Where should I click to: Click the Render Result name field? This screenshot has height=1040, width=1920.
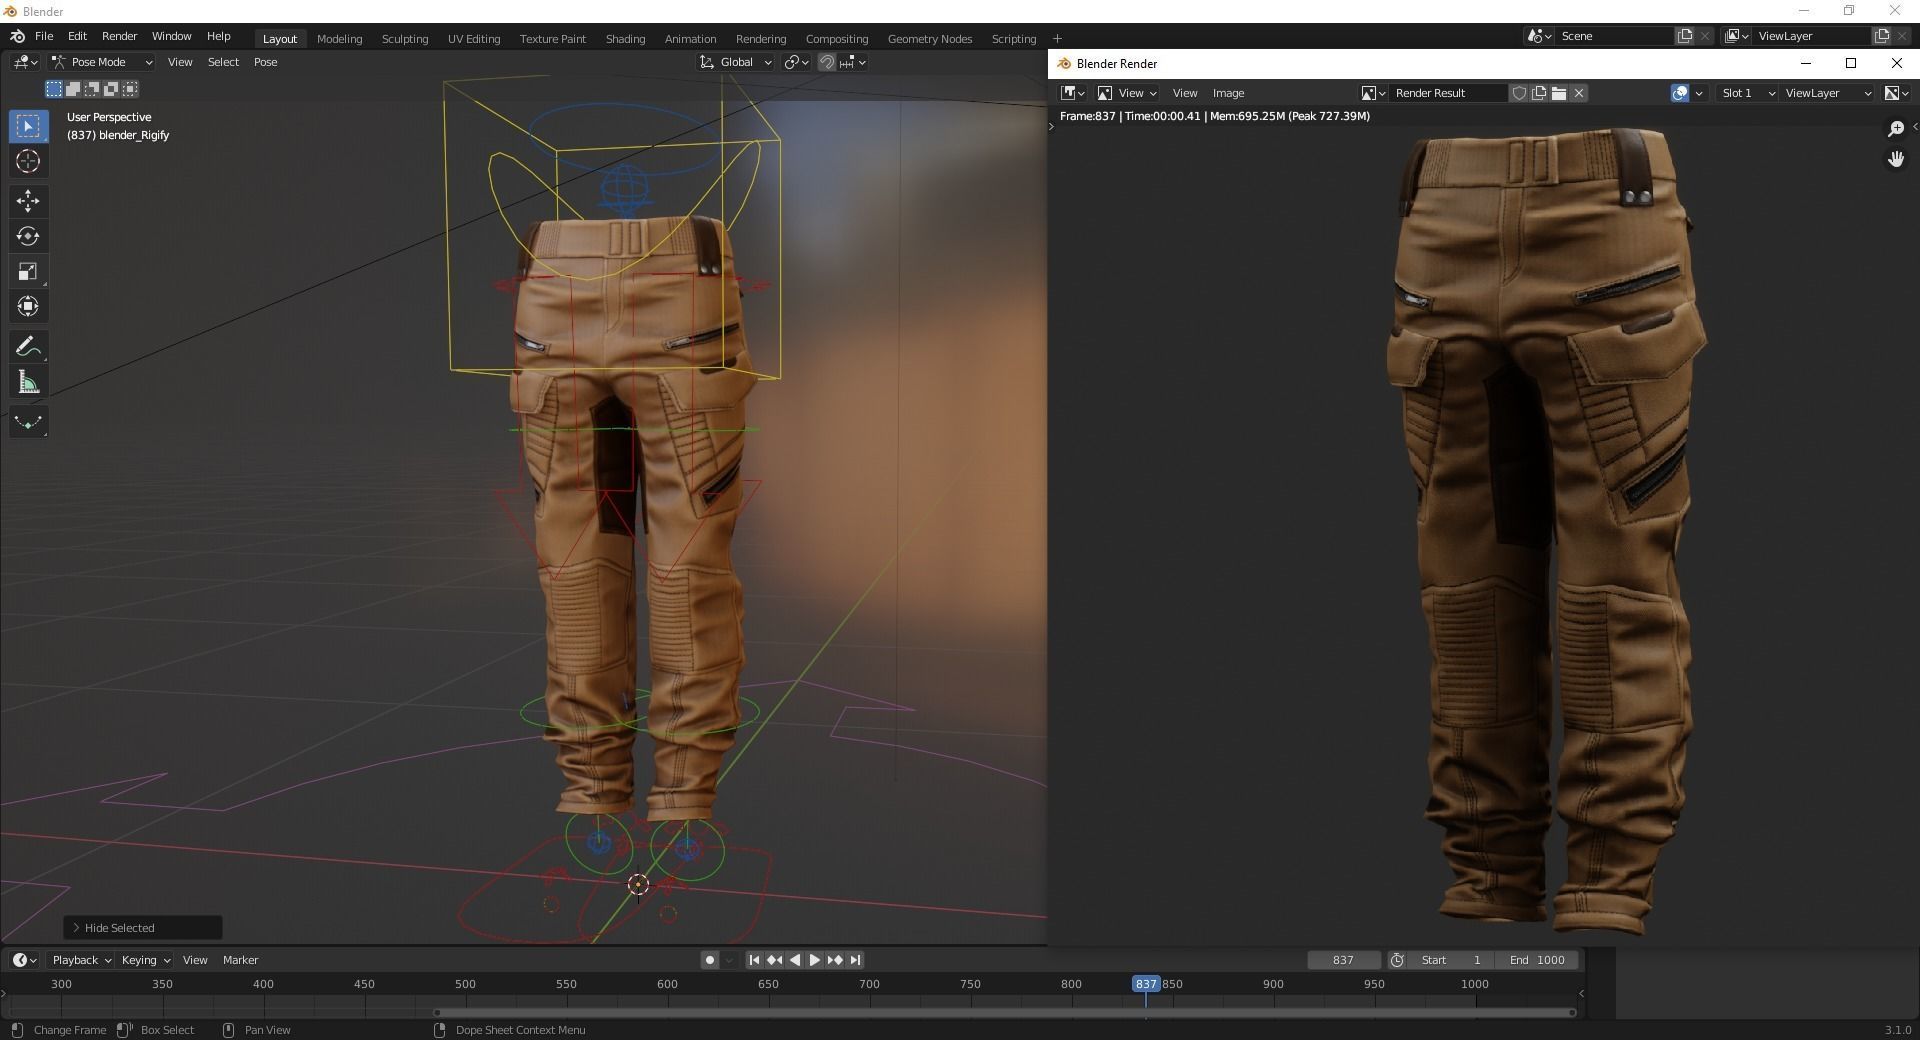point(1449,93)
